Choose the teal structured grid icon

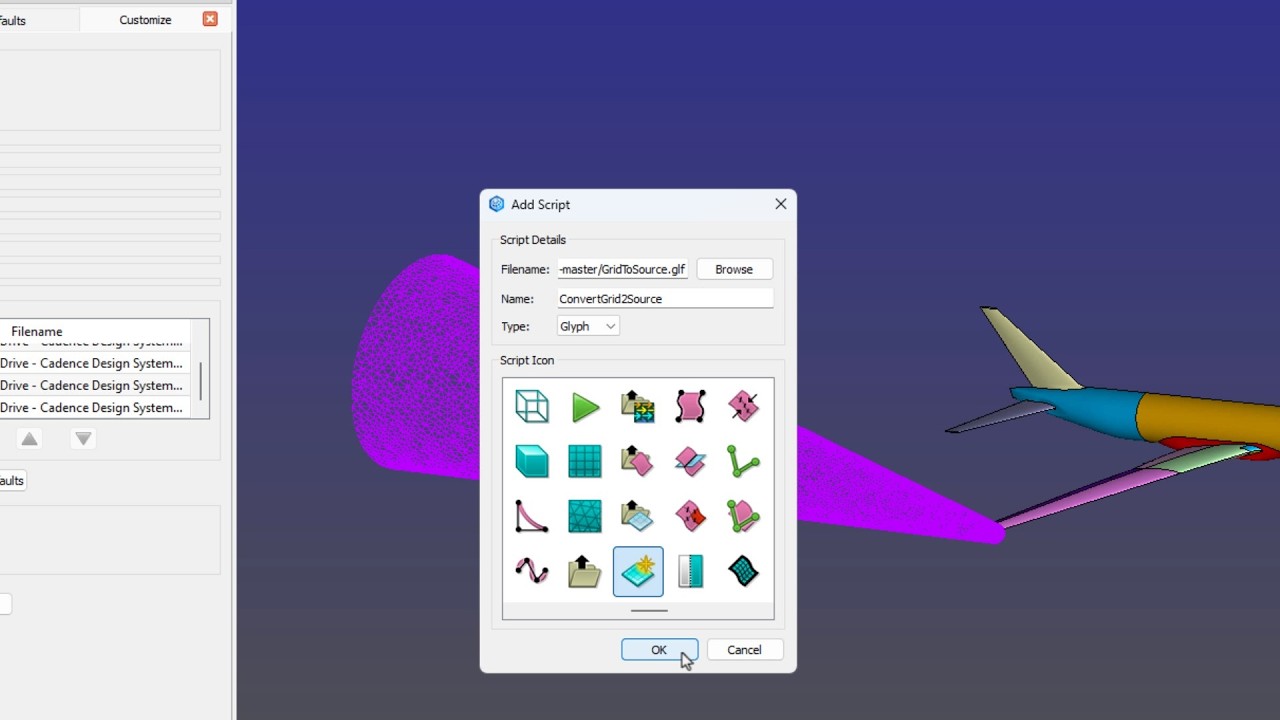(585, 462)
